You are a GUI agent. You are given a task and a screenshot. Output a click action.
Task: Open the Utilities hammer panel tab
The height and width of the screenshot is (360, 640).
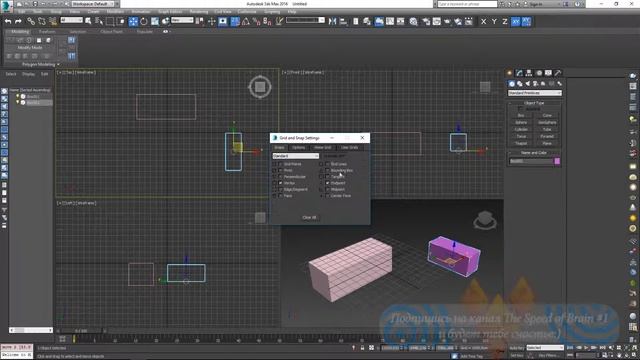coord(558,73)
